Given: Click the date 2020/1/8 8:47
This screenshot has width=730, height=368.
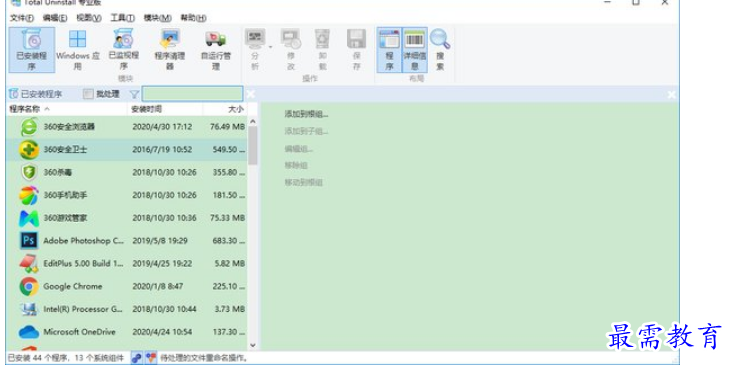Looking at the screenshot, I should [157, 286].
